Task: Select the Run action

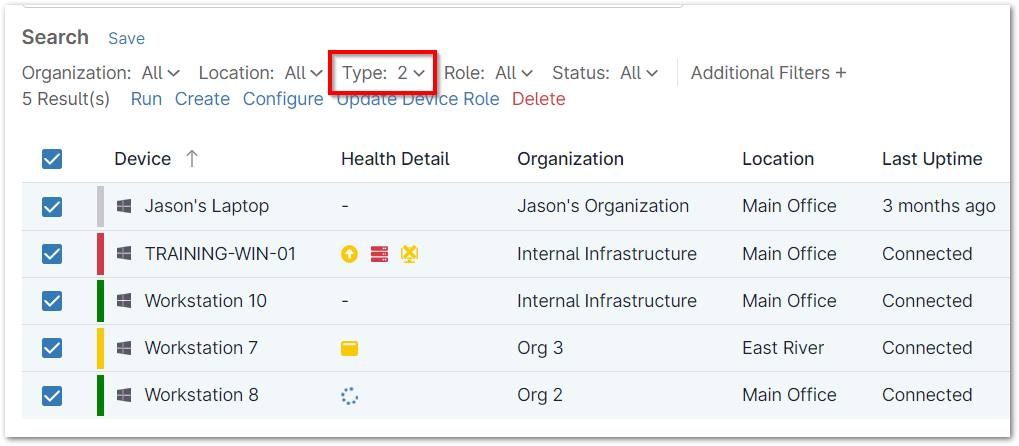Action: click(146, 99)
